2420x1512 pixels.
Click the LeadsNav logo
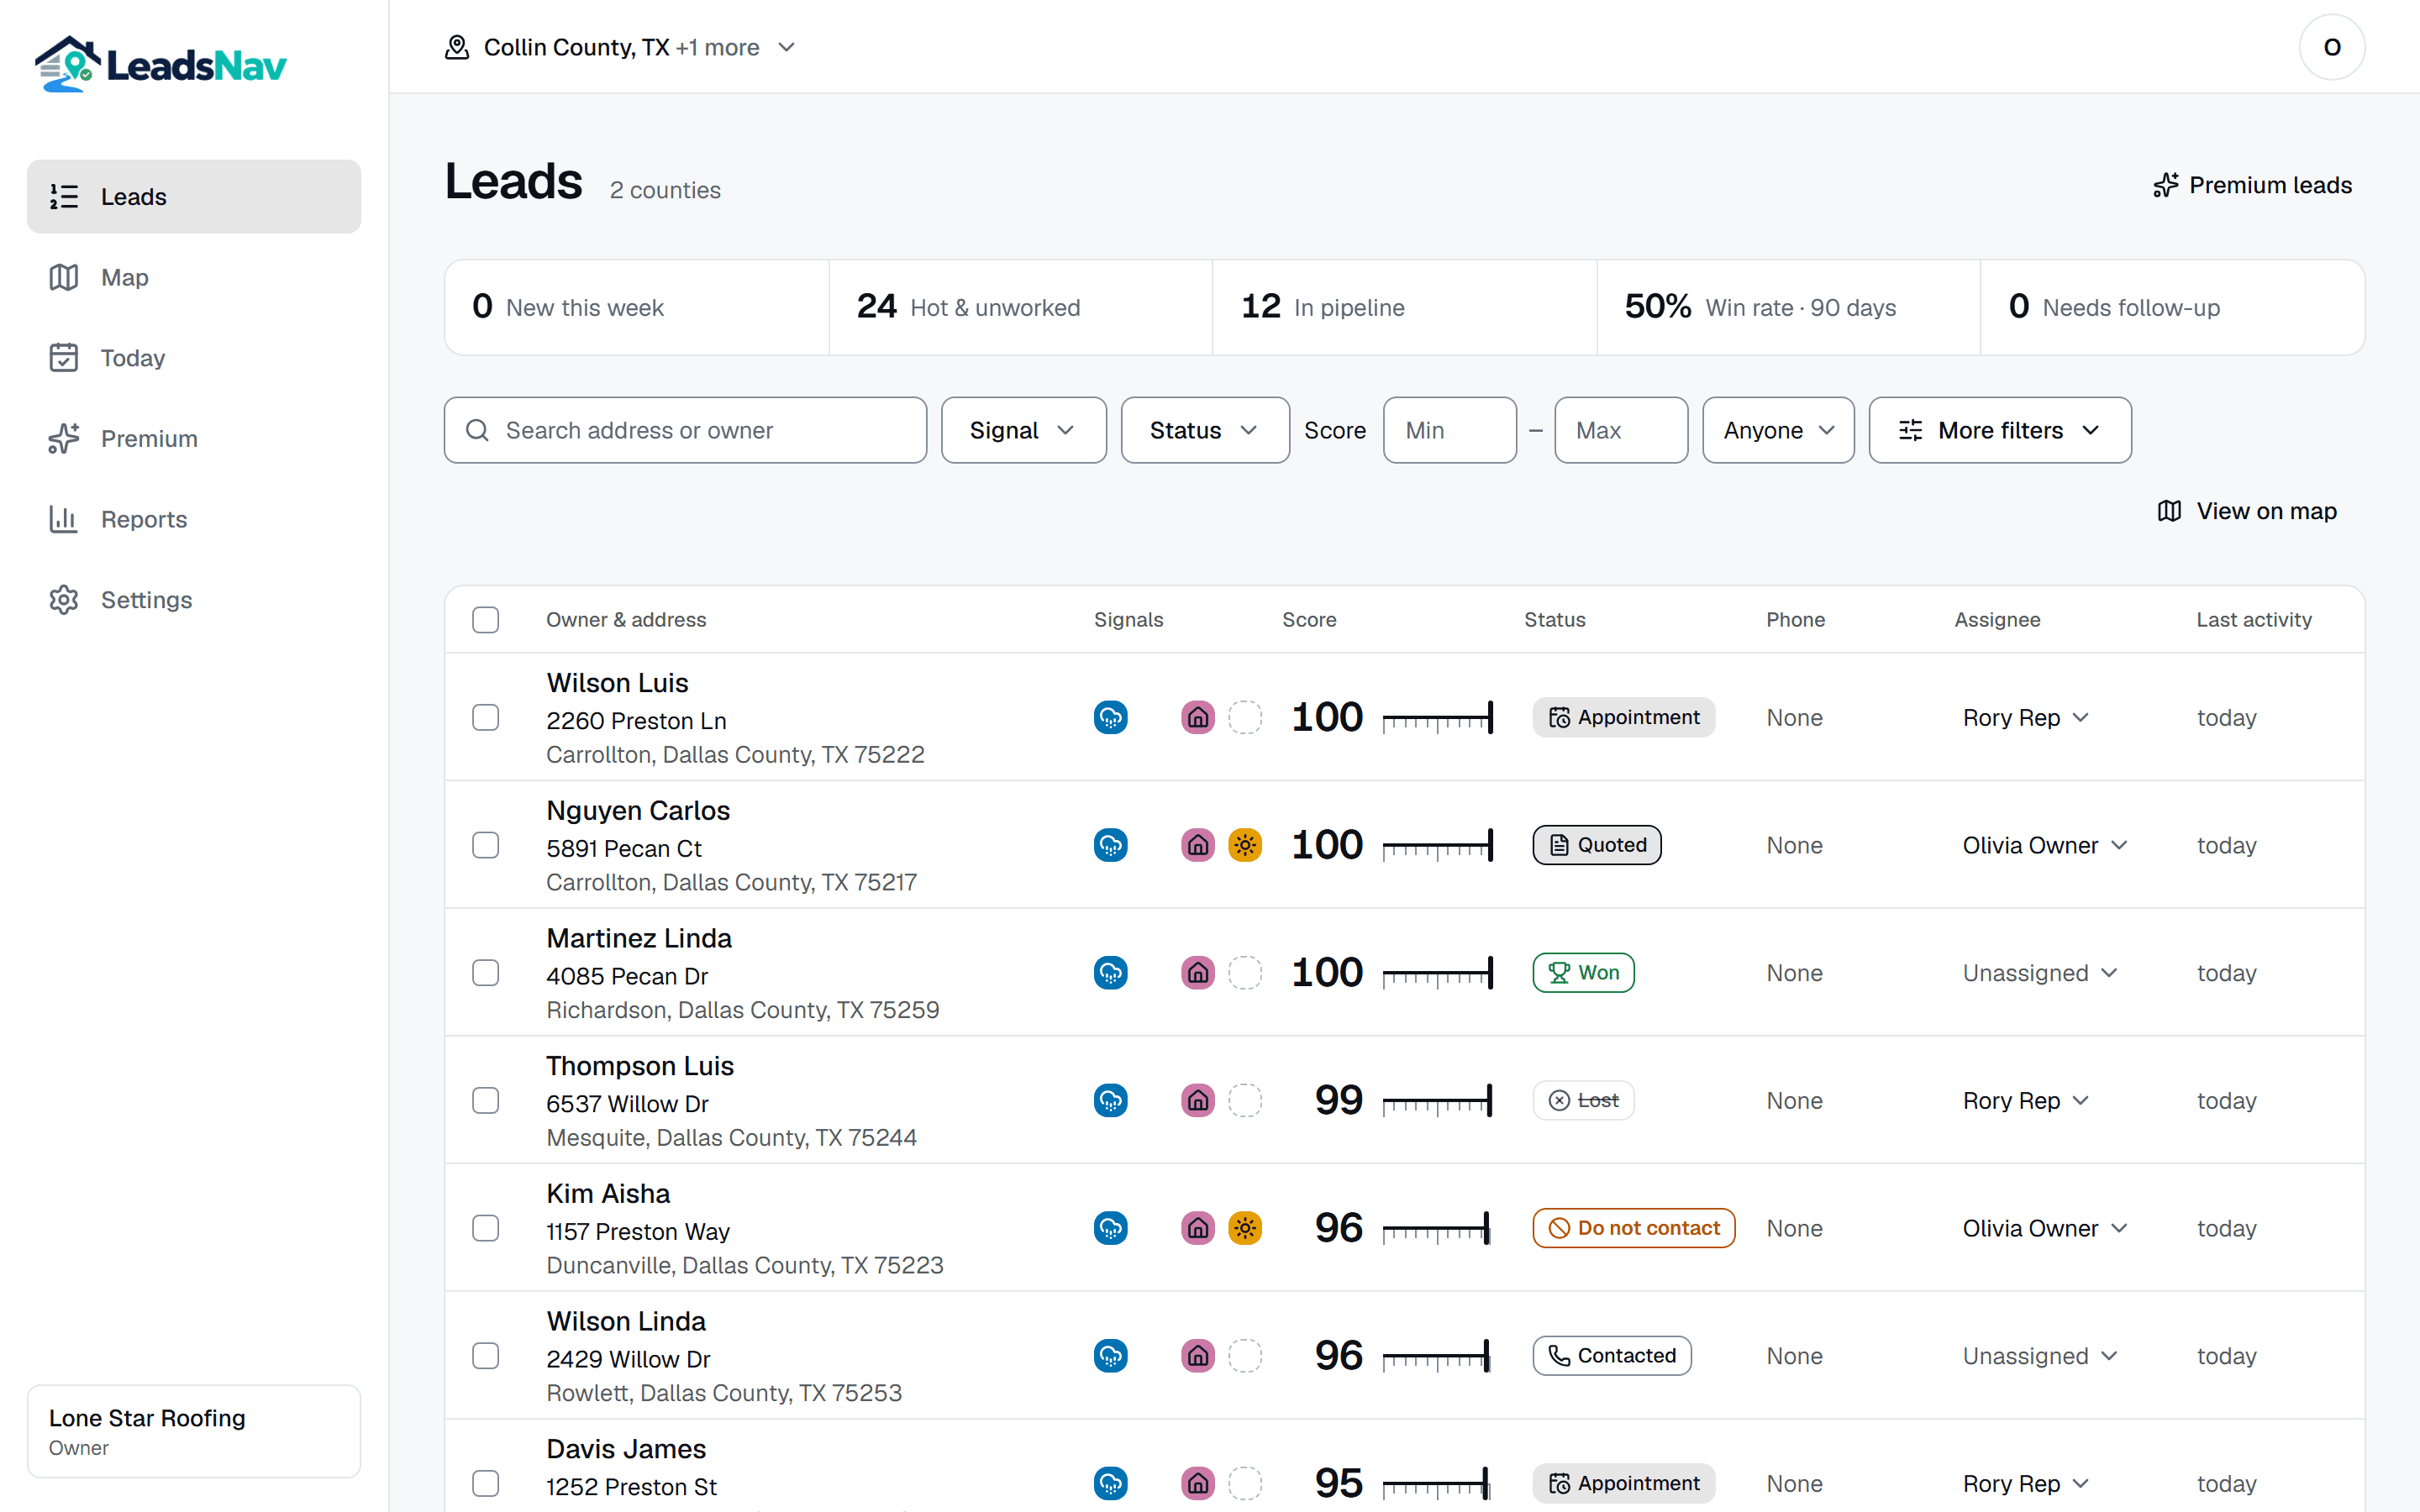(x=161, y=65)
